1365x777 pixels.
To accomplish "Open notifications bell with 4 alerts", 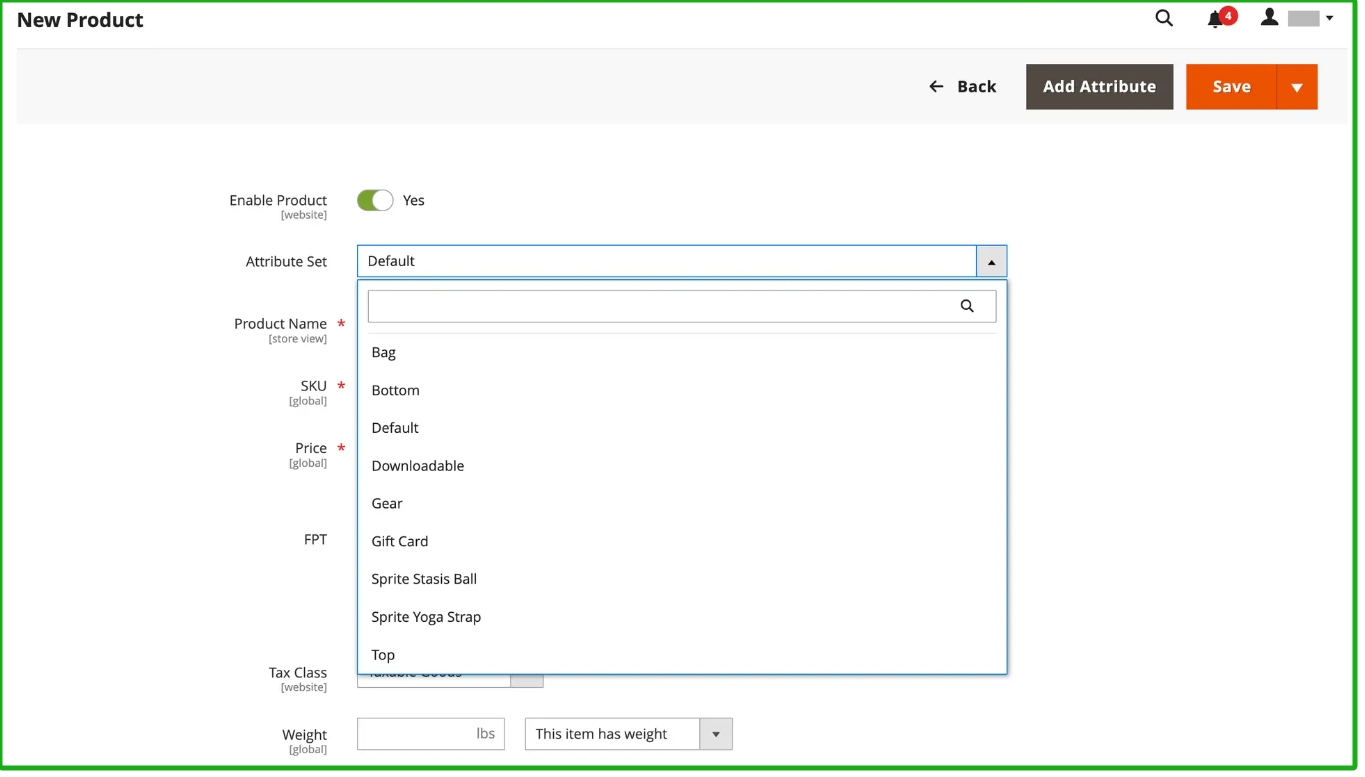I will click(x=1216, y=19).
